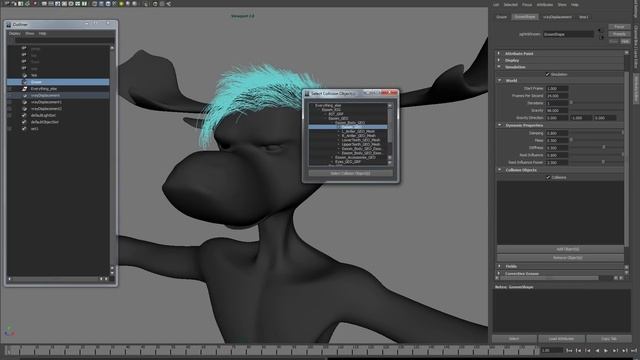Click the Everything_else node icon in Outliner
640x360 pixels.
tap(24, 89)
